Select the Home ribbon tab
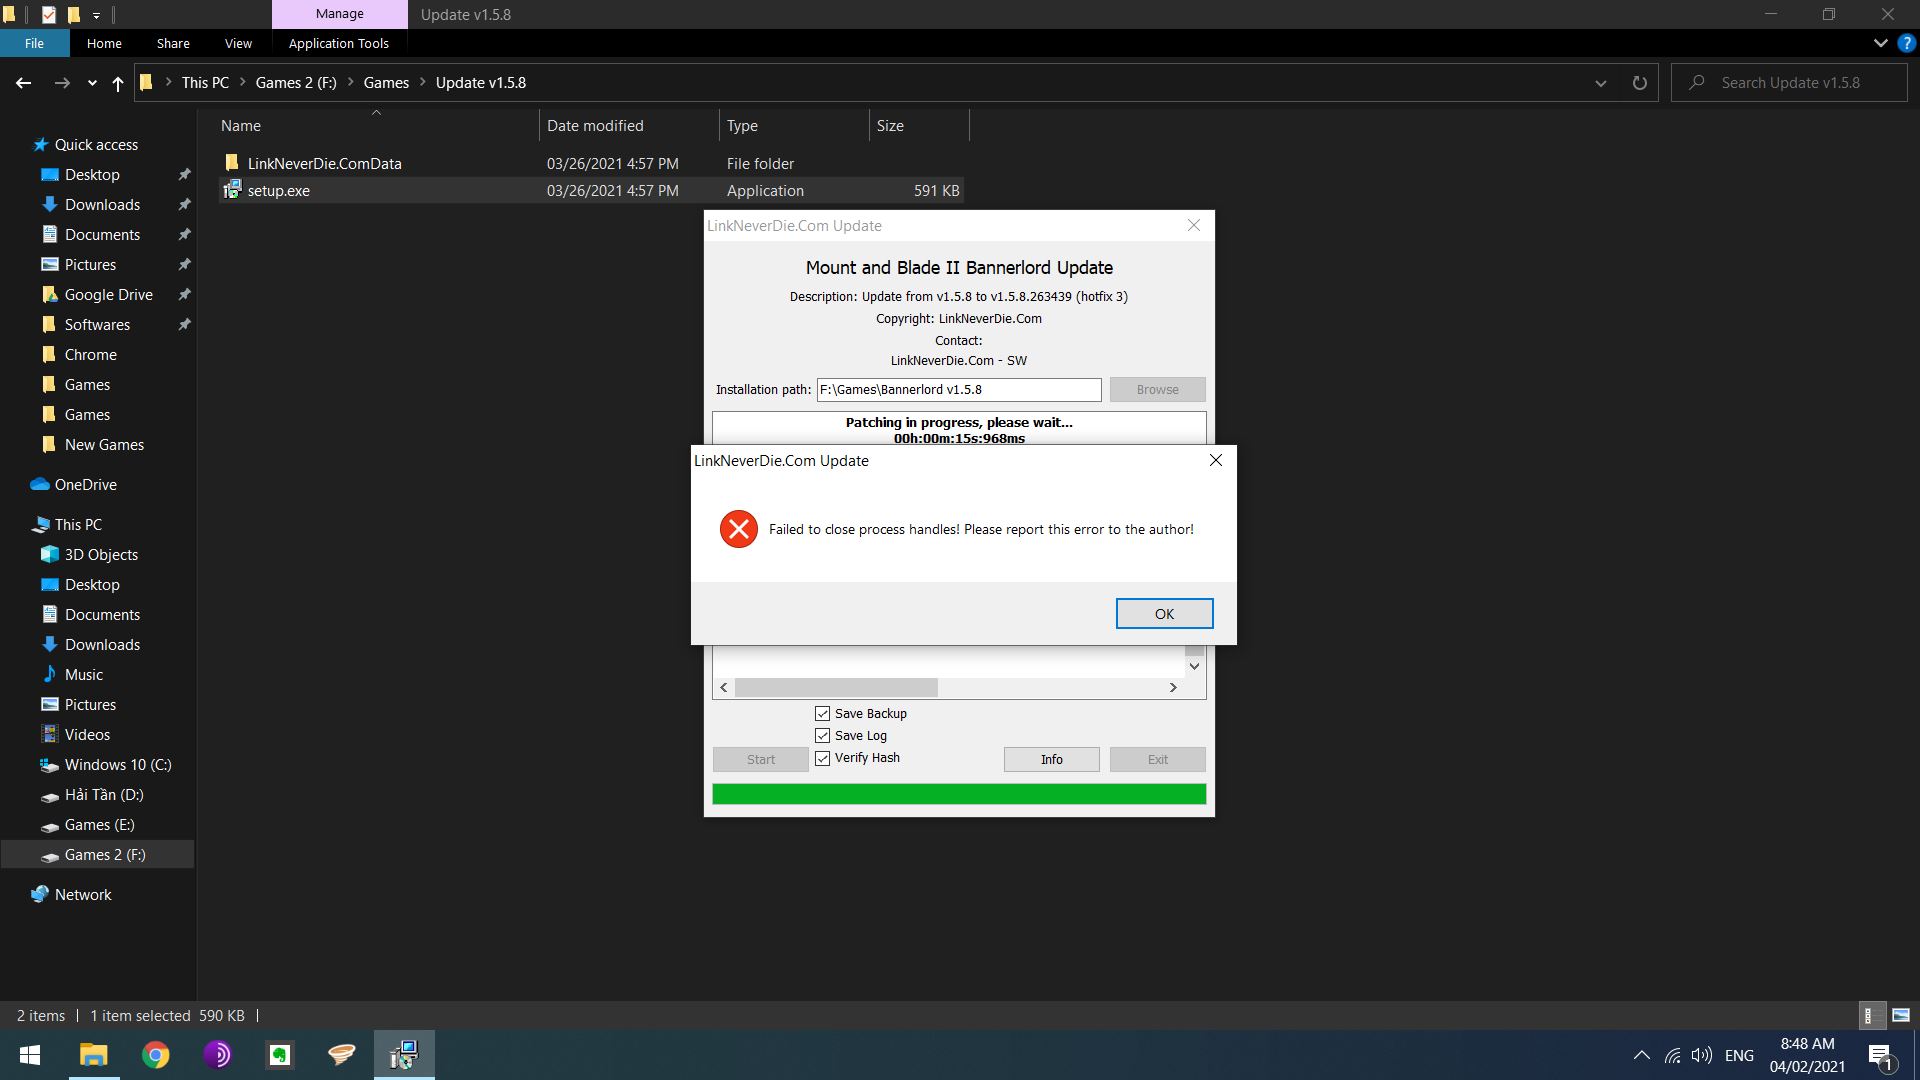Screen dimensions: 1920x1080 pyautogui.click(x=103, y=44)
